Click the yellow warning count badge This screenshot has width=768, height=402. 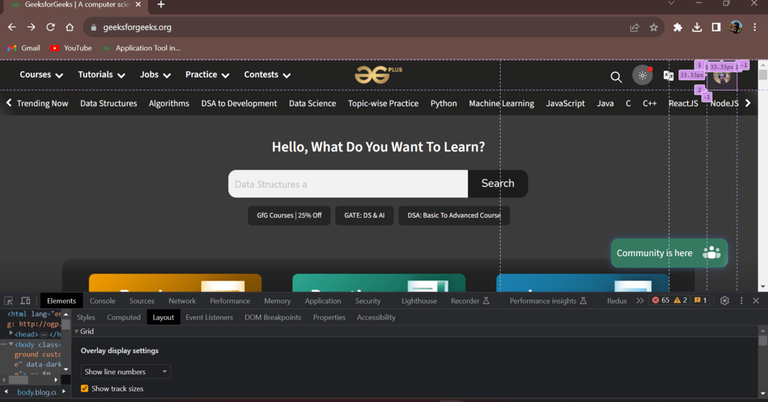tap(680, 300)
